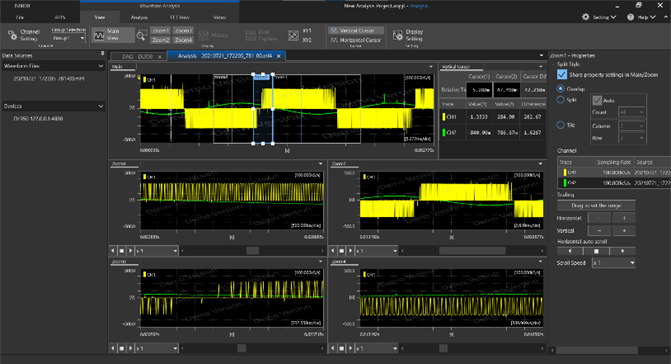Click the zoom magnifier icon beside Zoom1

click(141, 36)
